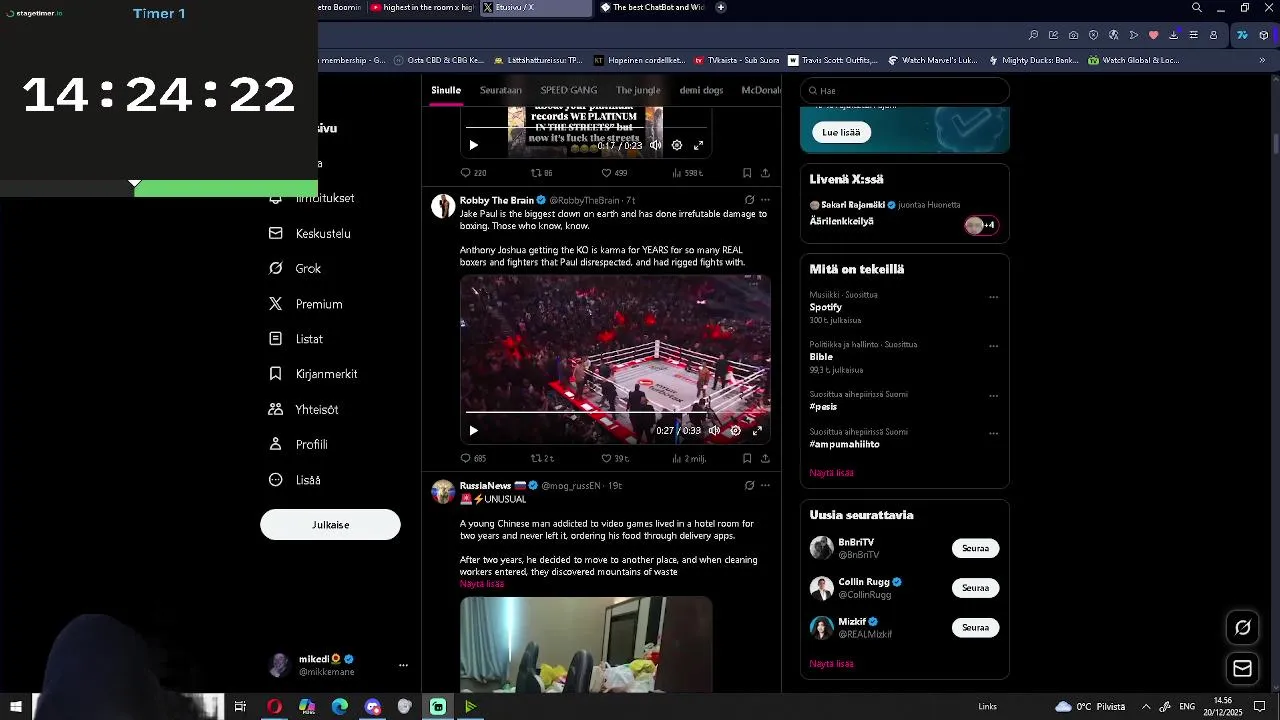Bookmark Robby The Brain's post
Image resolution: width=1280 pixels, height=720 pixels.
(x=747, y=458)
